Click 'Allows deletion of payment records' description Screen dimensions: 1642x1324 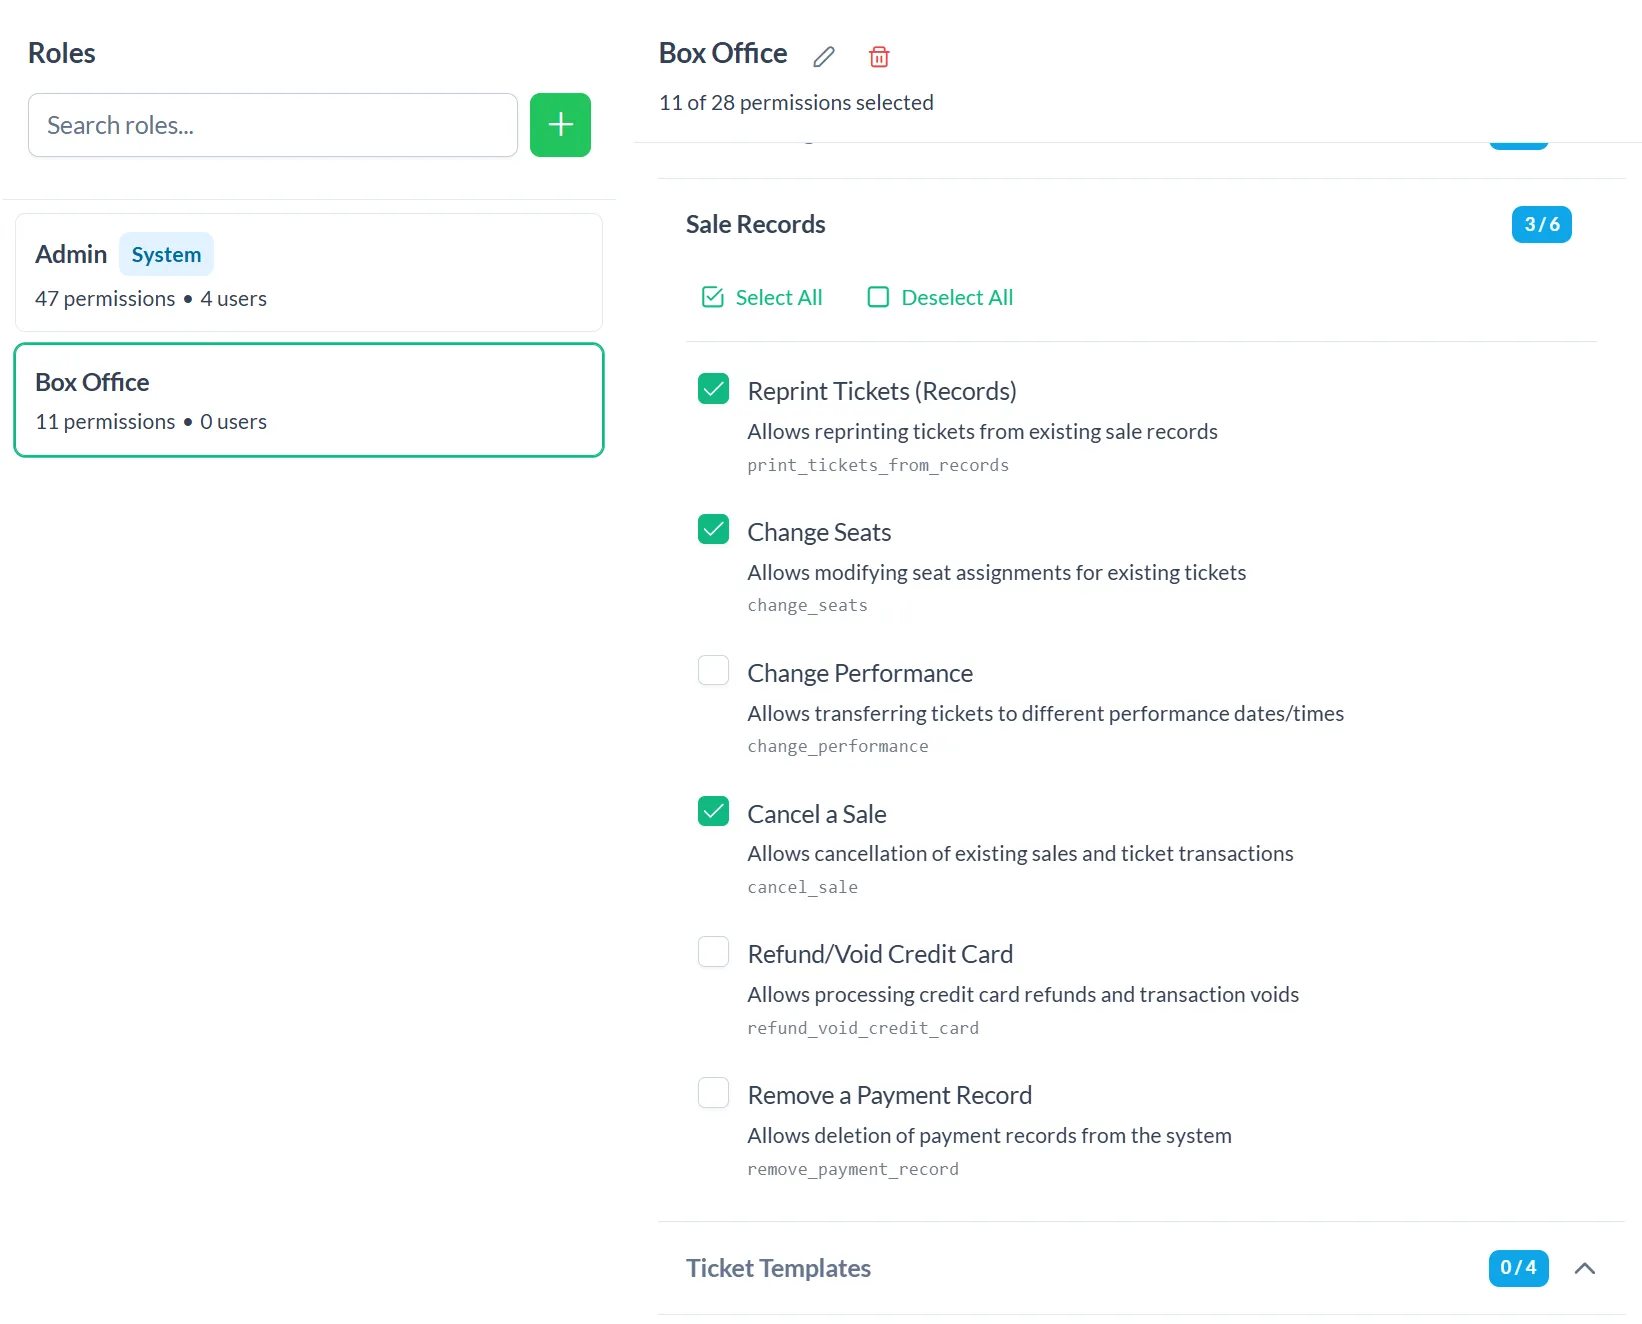tap(989, 1136)
